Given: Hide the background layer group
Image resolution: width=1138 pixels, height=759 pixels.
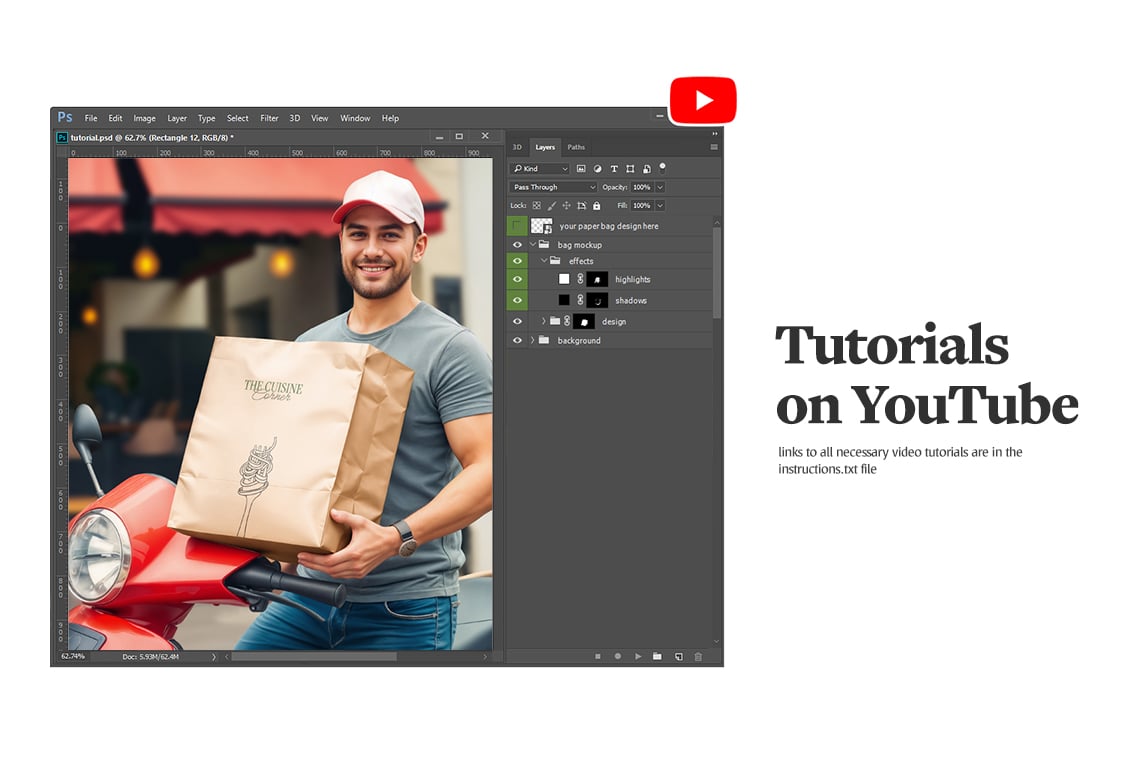Looking at the screenshot, I should tap(517, 340).
